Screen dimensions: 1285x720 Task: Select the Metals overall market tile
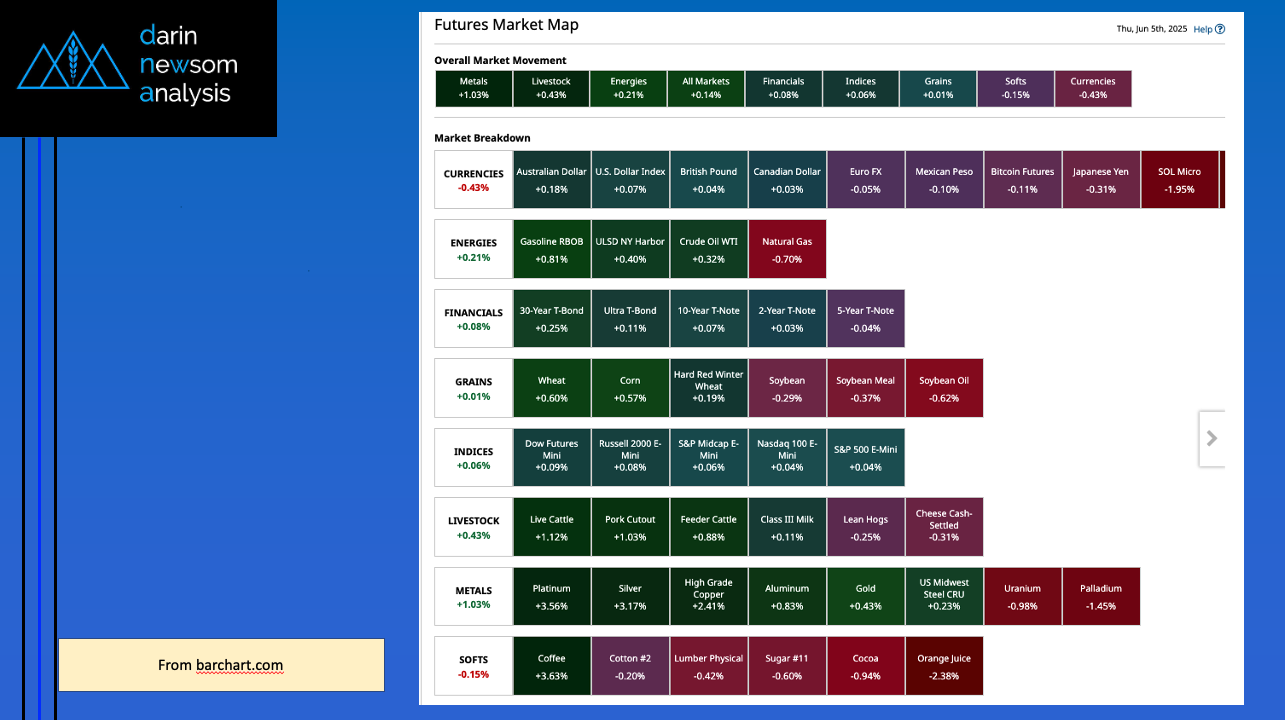click(x=474, y=88)
